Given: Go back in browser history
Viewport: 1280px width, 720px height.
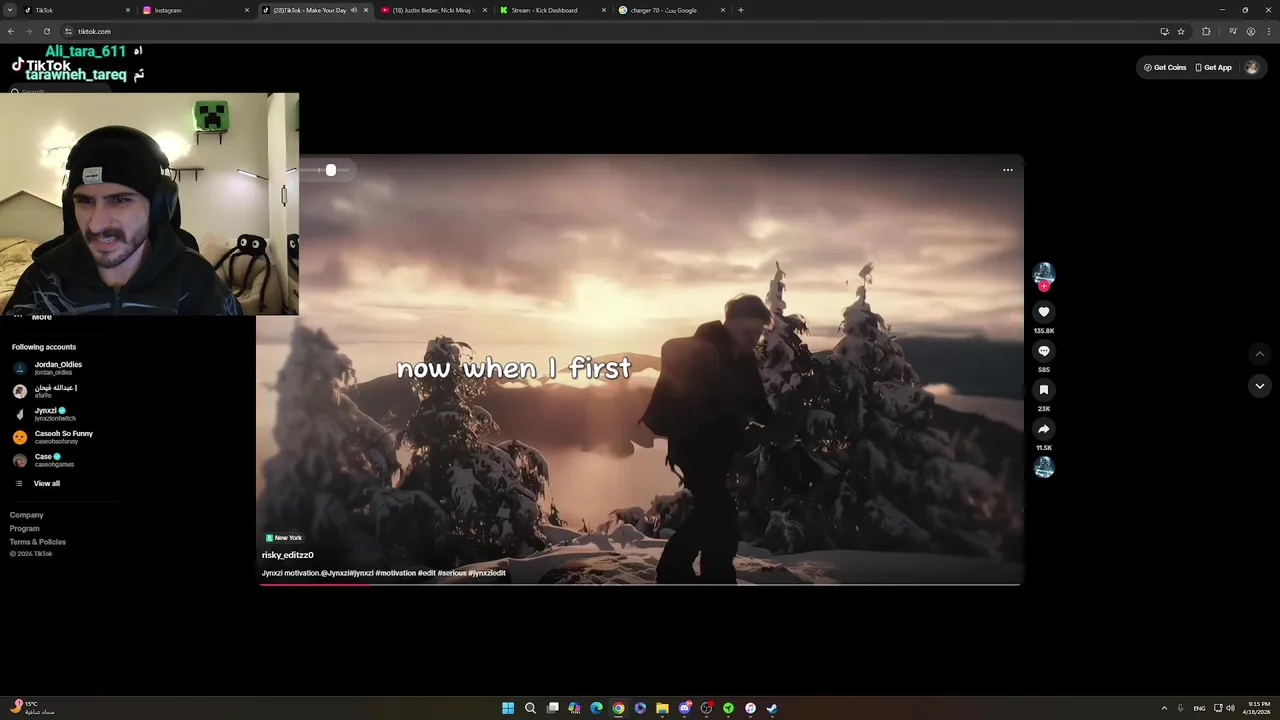Looking at the screenshot, I should [x=11, y=31].
